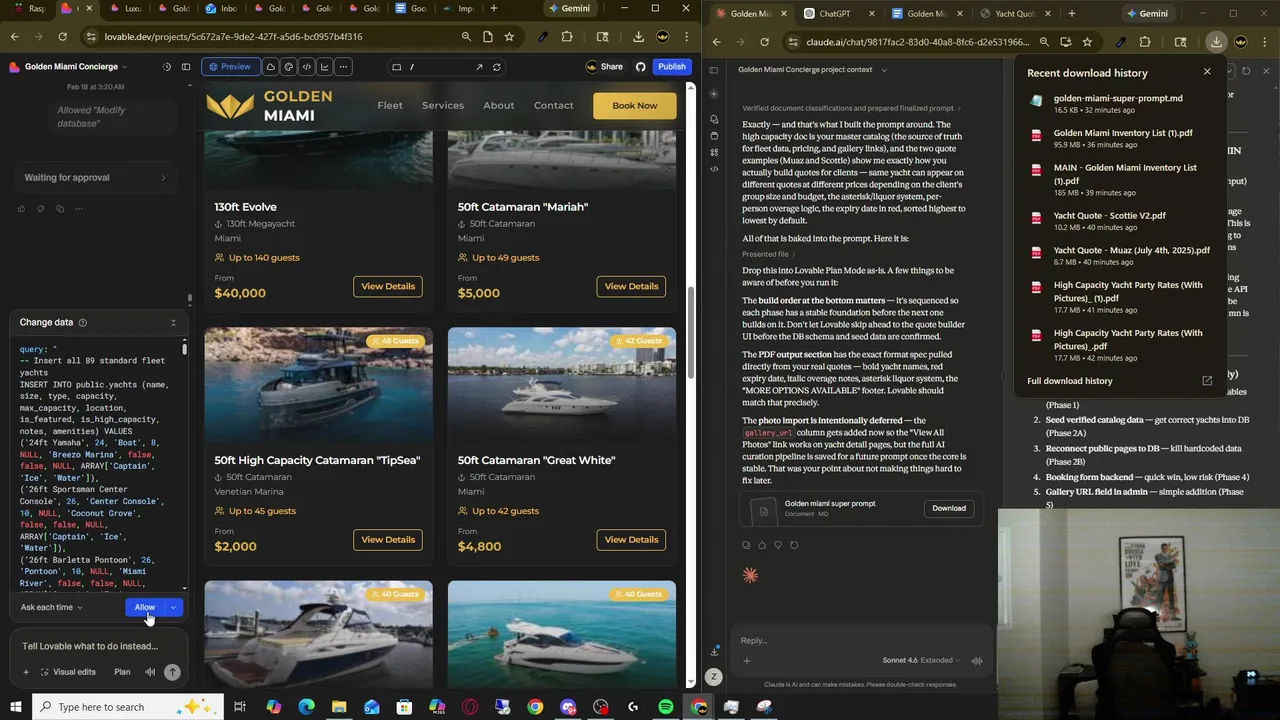Close the Change data panel
This screenshot has height=720, width=1280.
coord(173,322)
